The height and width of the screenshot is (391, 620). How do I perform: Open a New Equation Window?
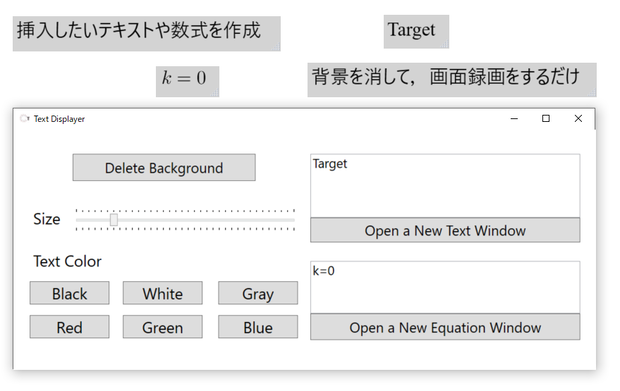pos(445,327)
